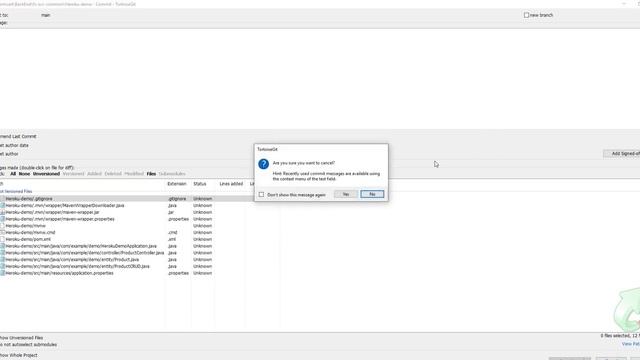
Task: Click the 'Are you sure you want to cancel?' text
Action: [x=304, y=163]
